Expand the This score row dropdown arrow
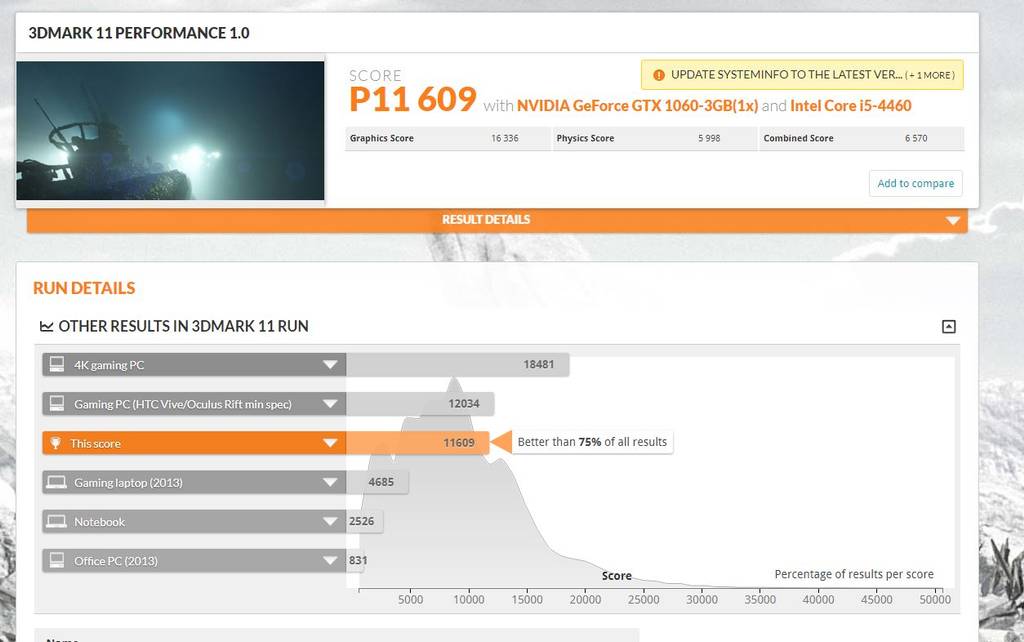Viewport: 1024px width, 642px height. tap(330, 443)
